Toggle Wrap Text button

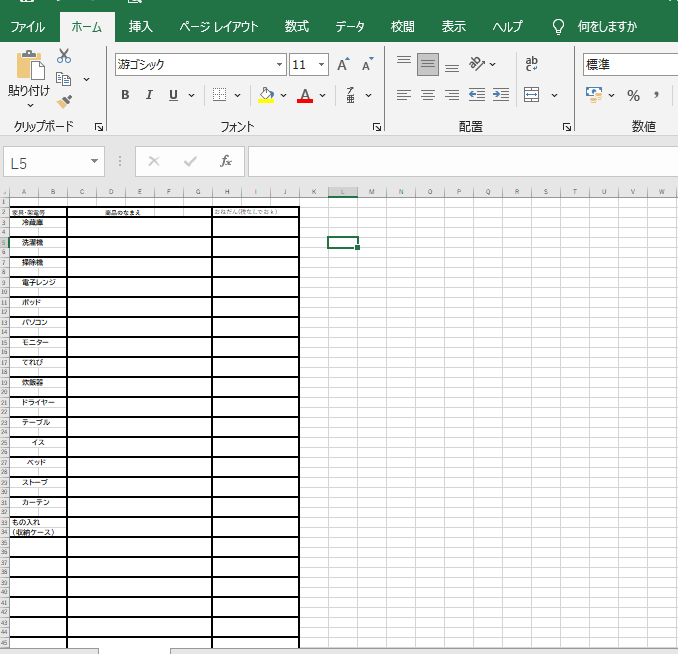point(532,65)
